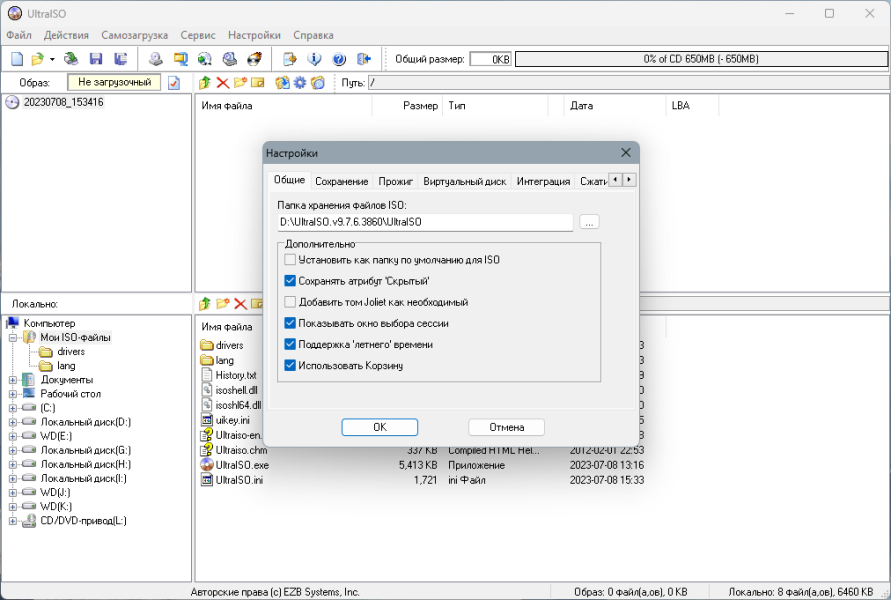The image size is (891, 600).
Task: Click the folder with disc icon near Путь
Action: coord(318,83)
